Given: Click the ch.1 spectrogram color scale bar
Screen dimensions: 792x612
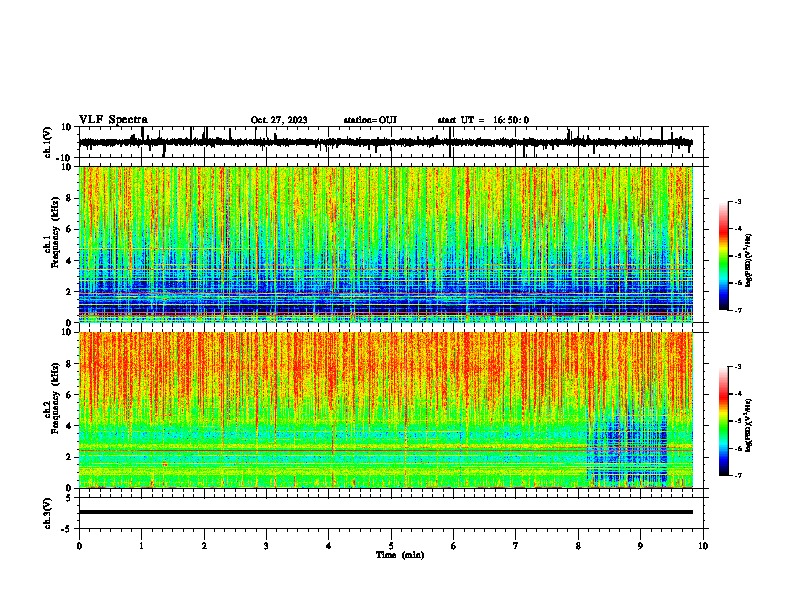Looking at the screenshot, I should 724,256.
